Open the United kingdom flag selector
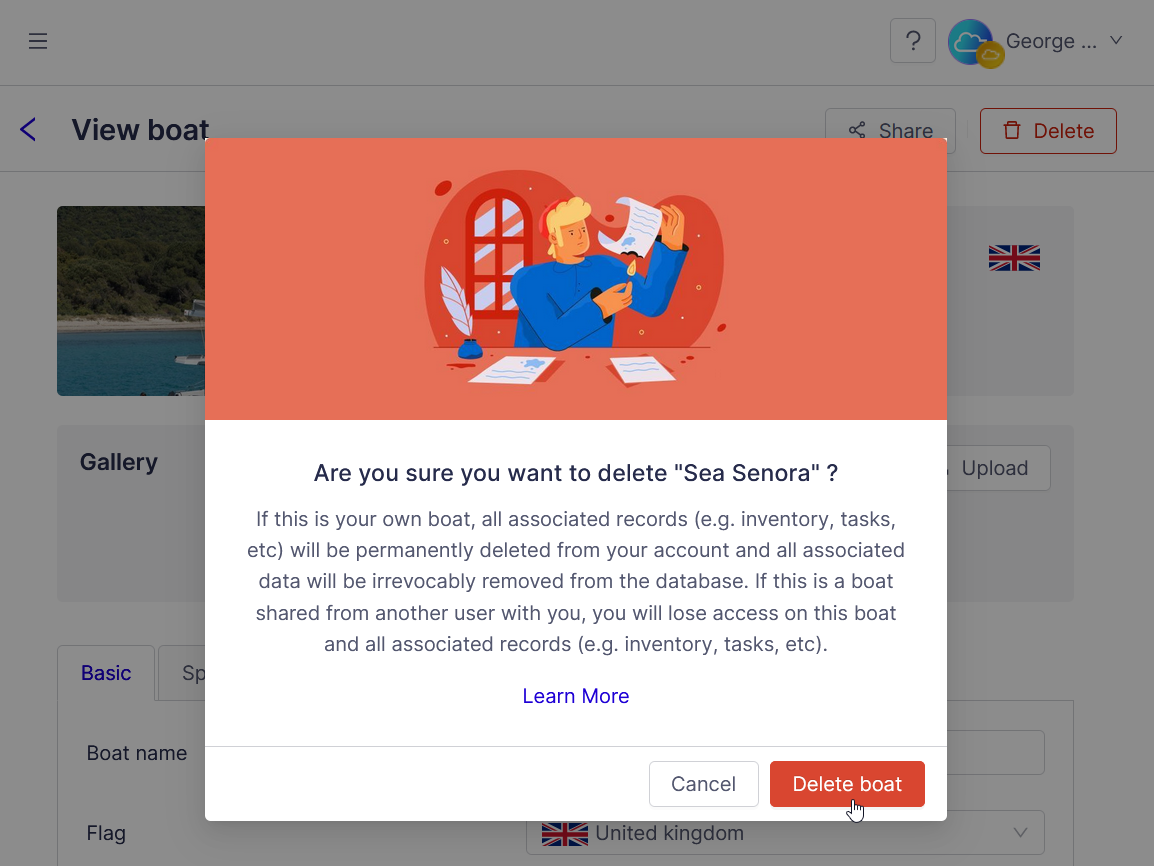1154x866 pixels. tap(785, 833)
